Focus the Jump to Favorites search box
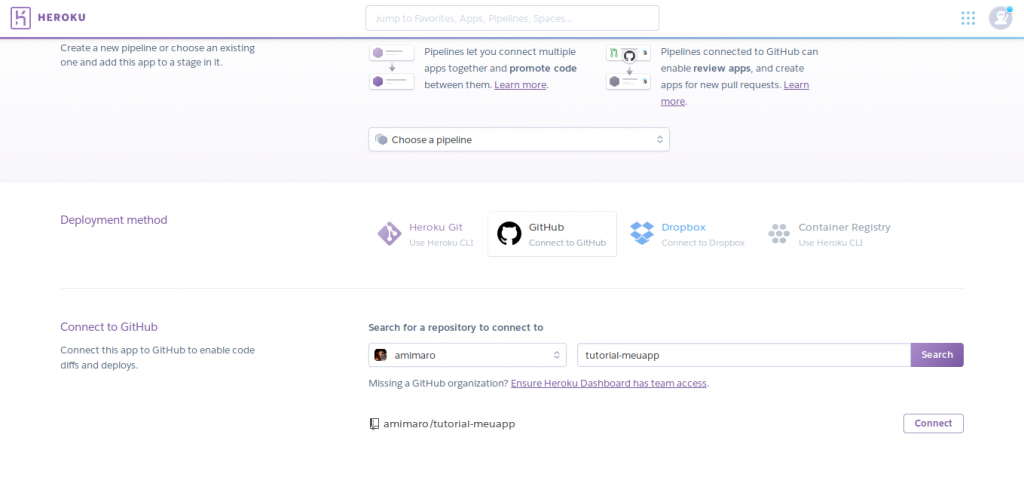 (512, 18)
